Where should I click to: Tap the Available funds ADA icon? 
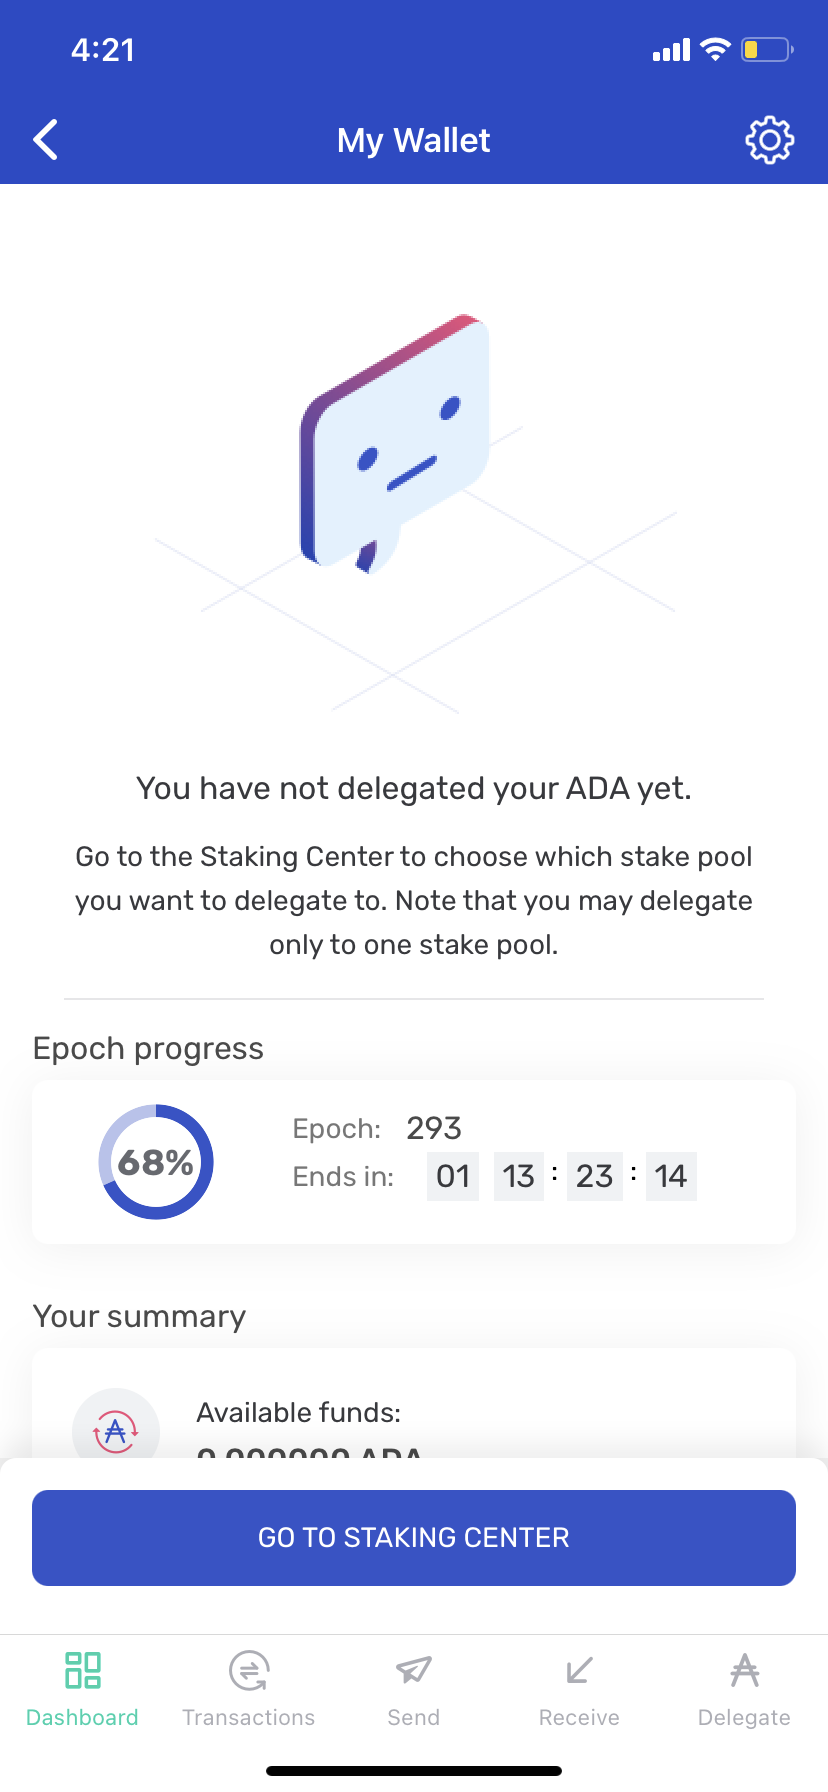click(116, 1430)
